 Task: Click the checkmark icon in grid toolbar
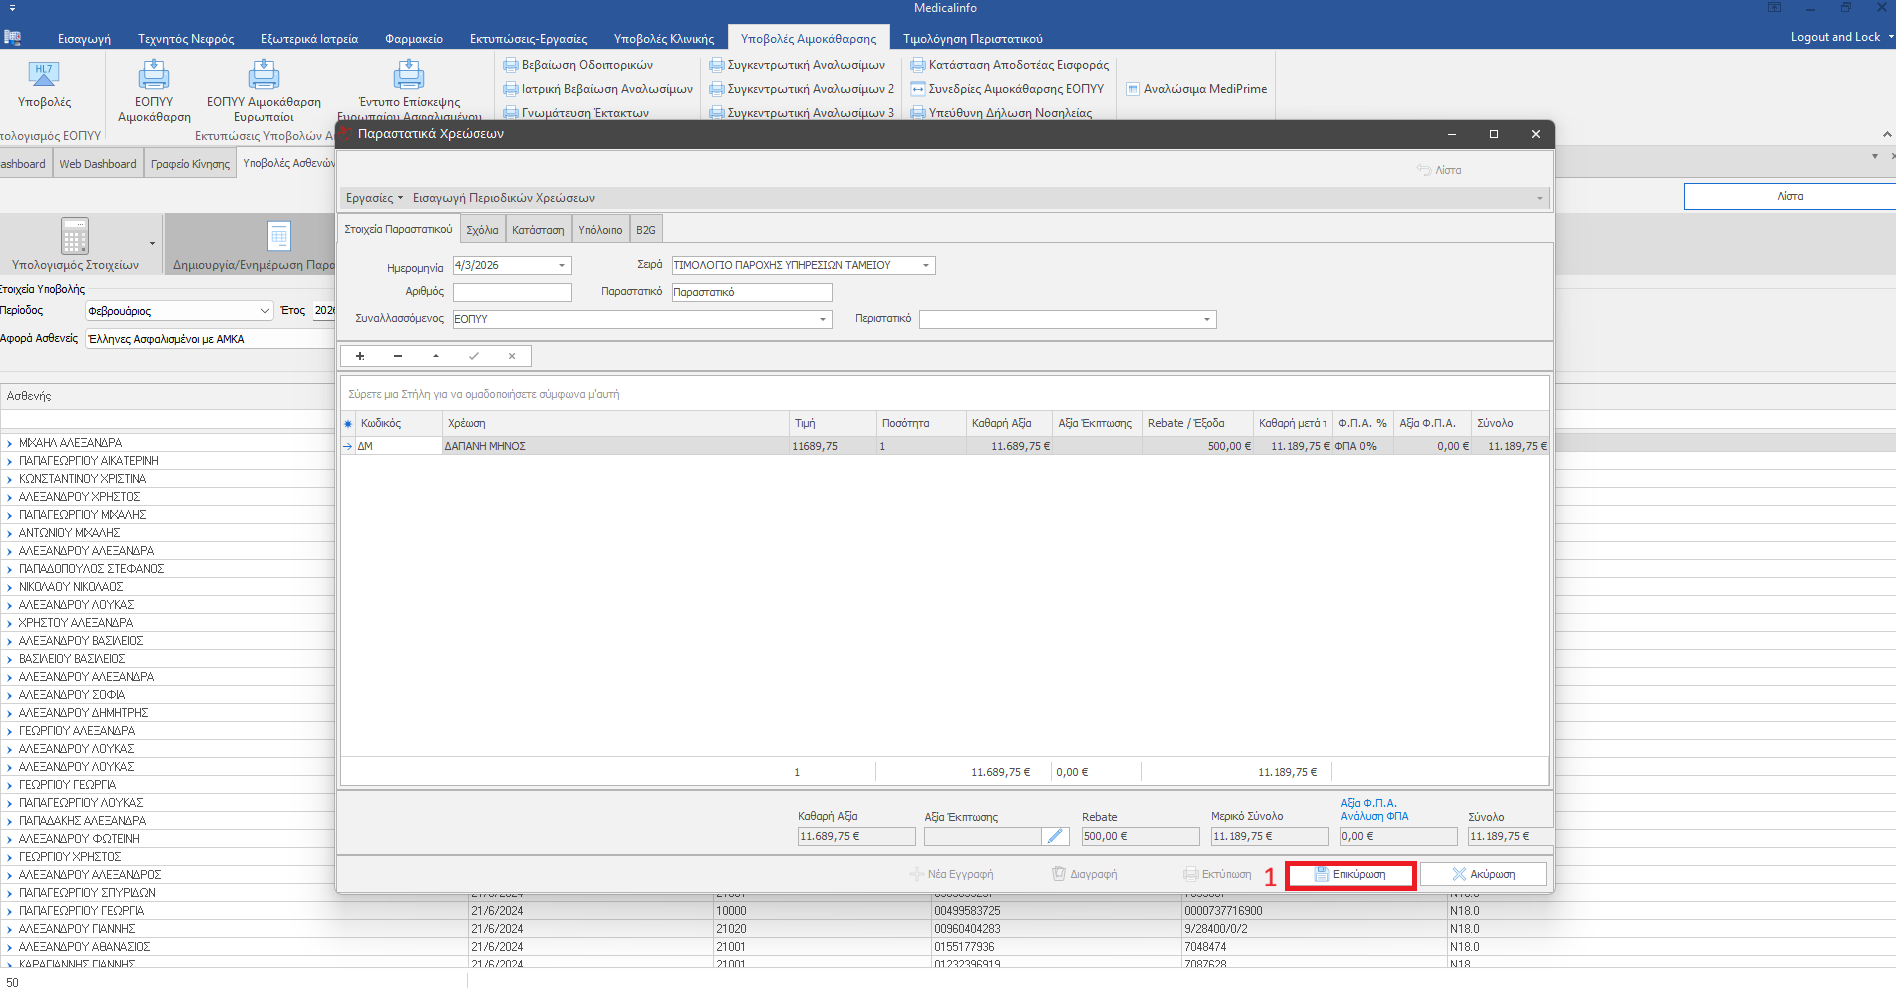point(474,356)
